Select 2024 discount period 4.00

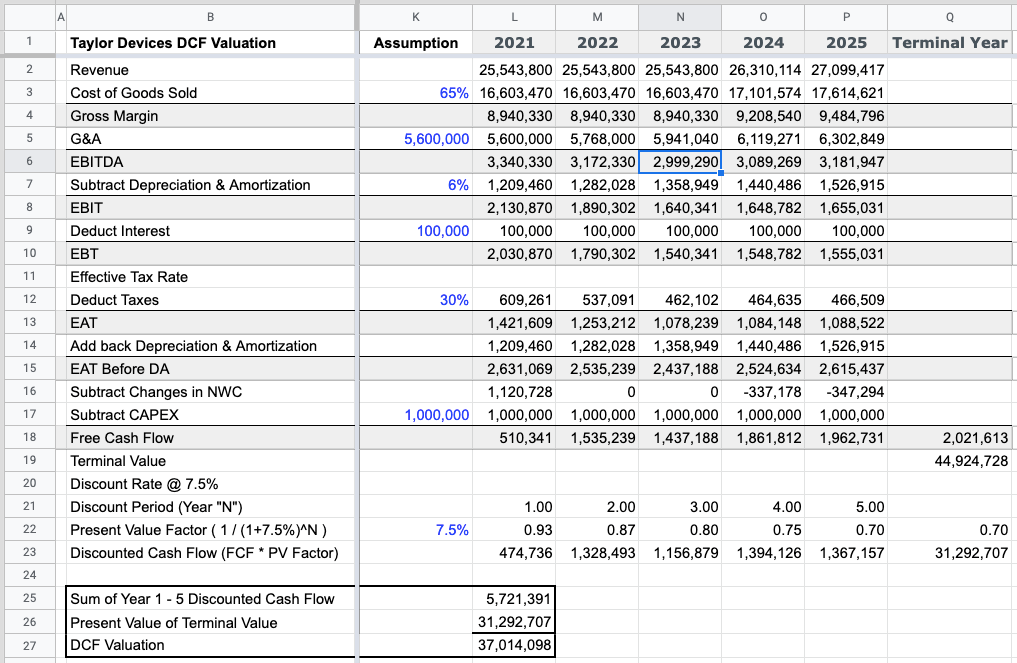[763, 507]
